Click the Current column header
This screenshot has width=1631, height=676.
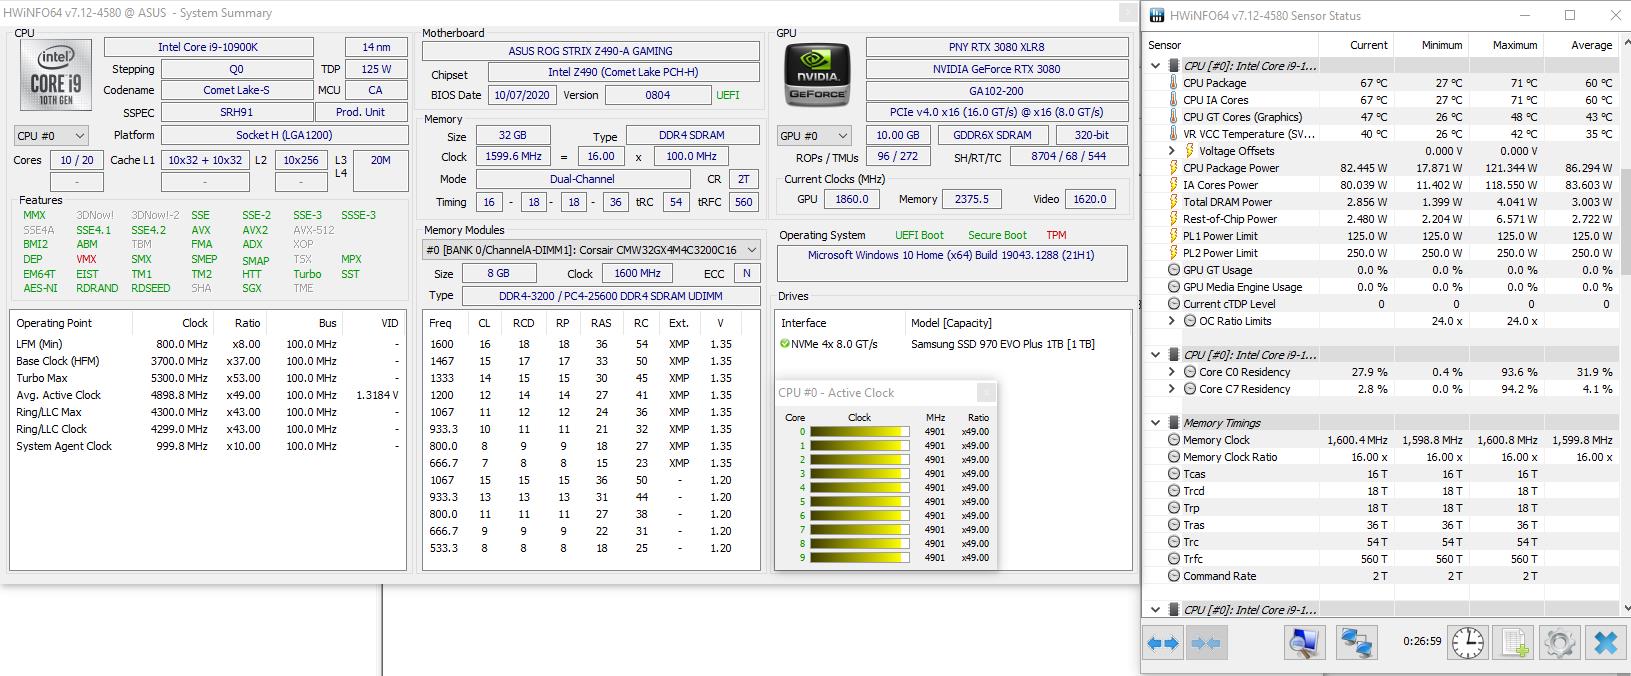coord(1356,45)
